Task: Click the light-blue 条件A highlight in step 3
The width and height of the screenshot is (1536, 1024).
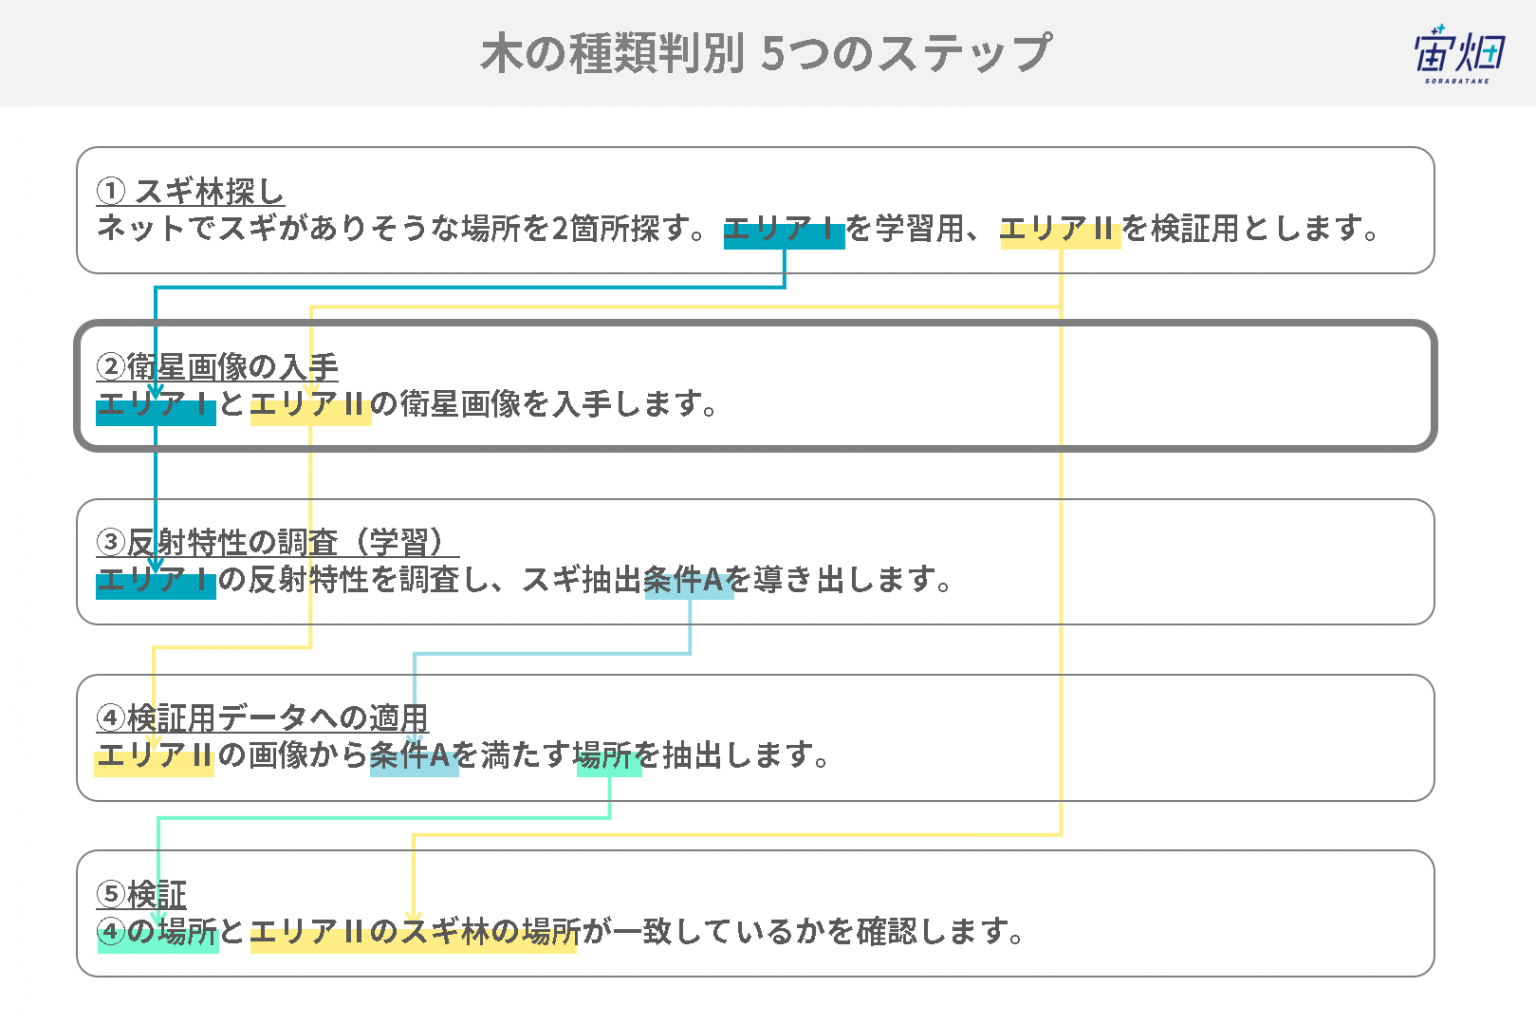Action: point(689,581)
